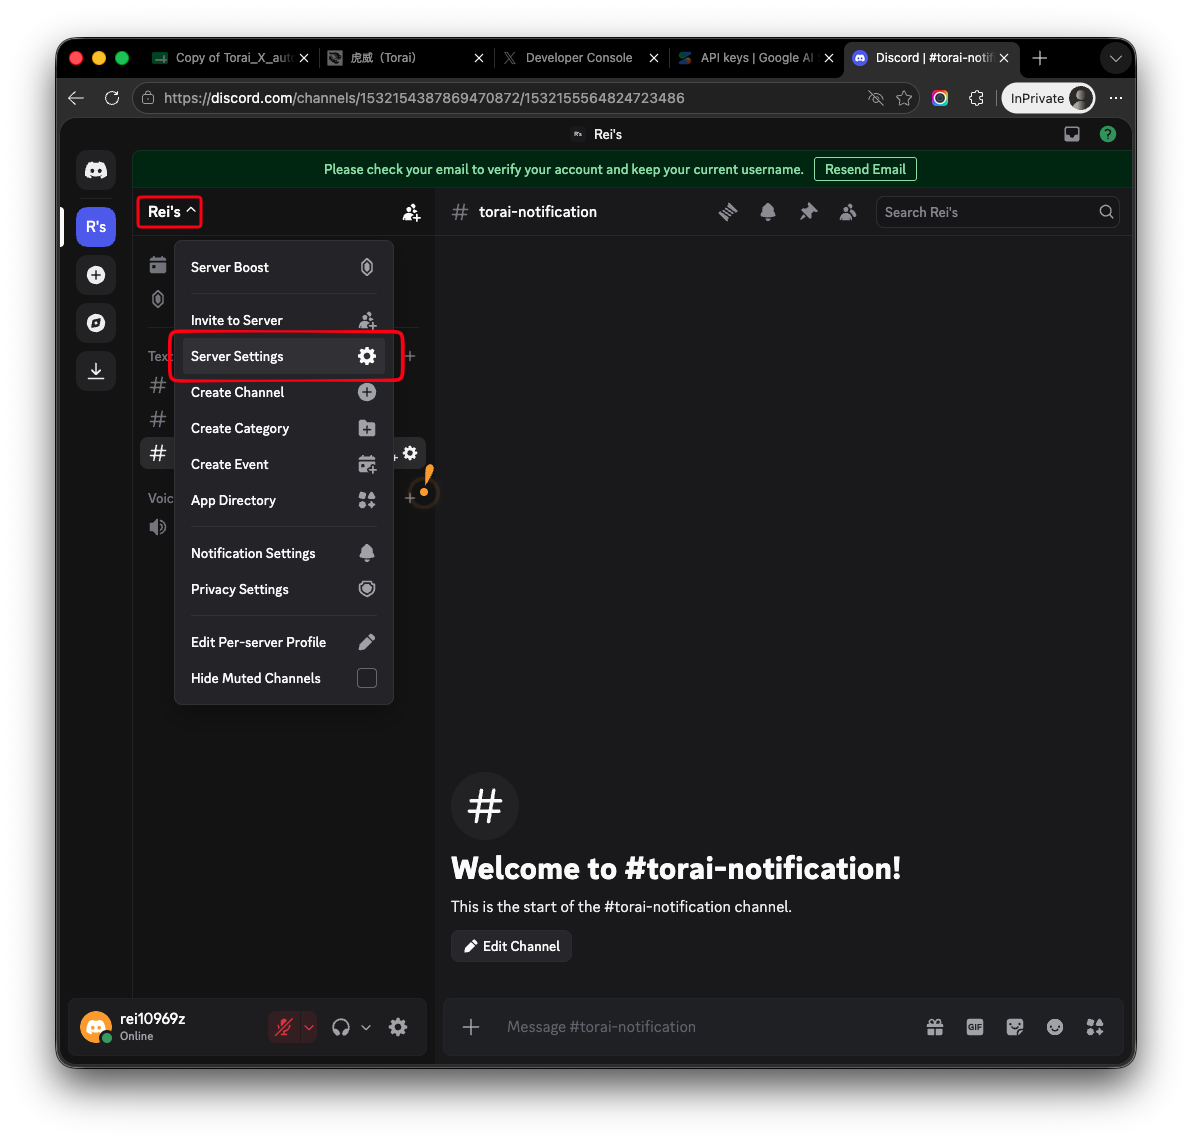Open Discord direct messages home icon
This screenshot has height=1142, width=1192.
tap(96, 170)
